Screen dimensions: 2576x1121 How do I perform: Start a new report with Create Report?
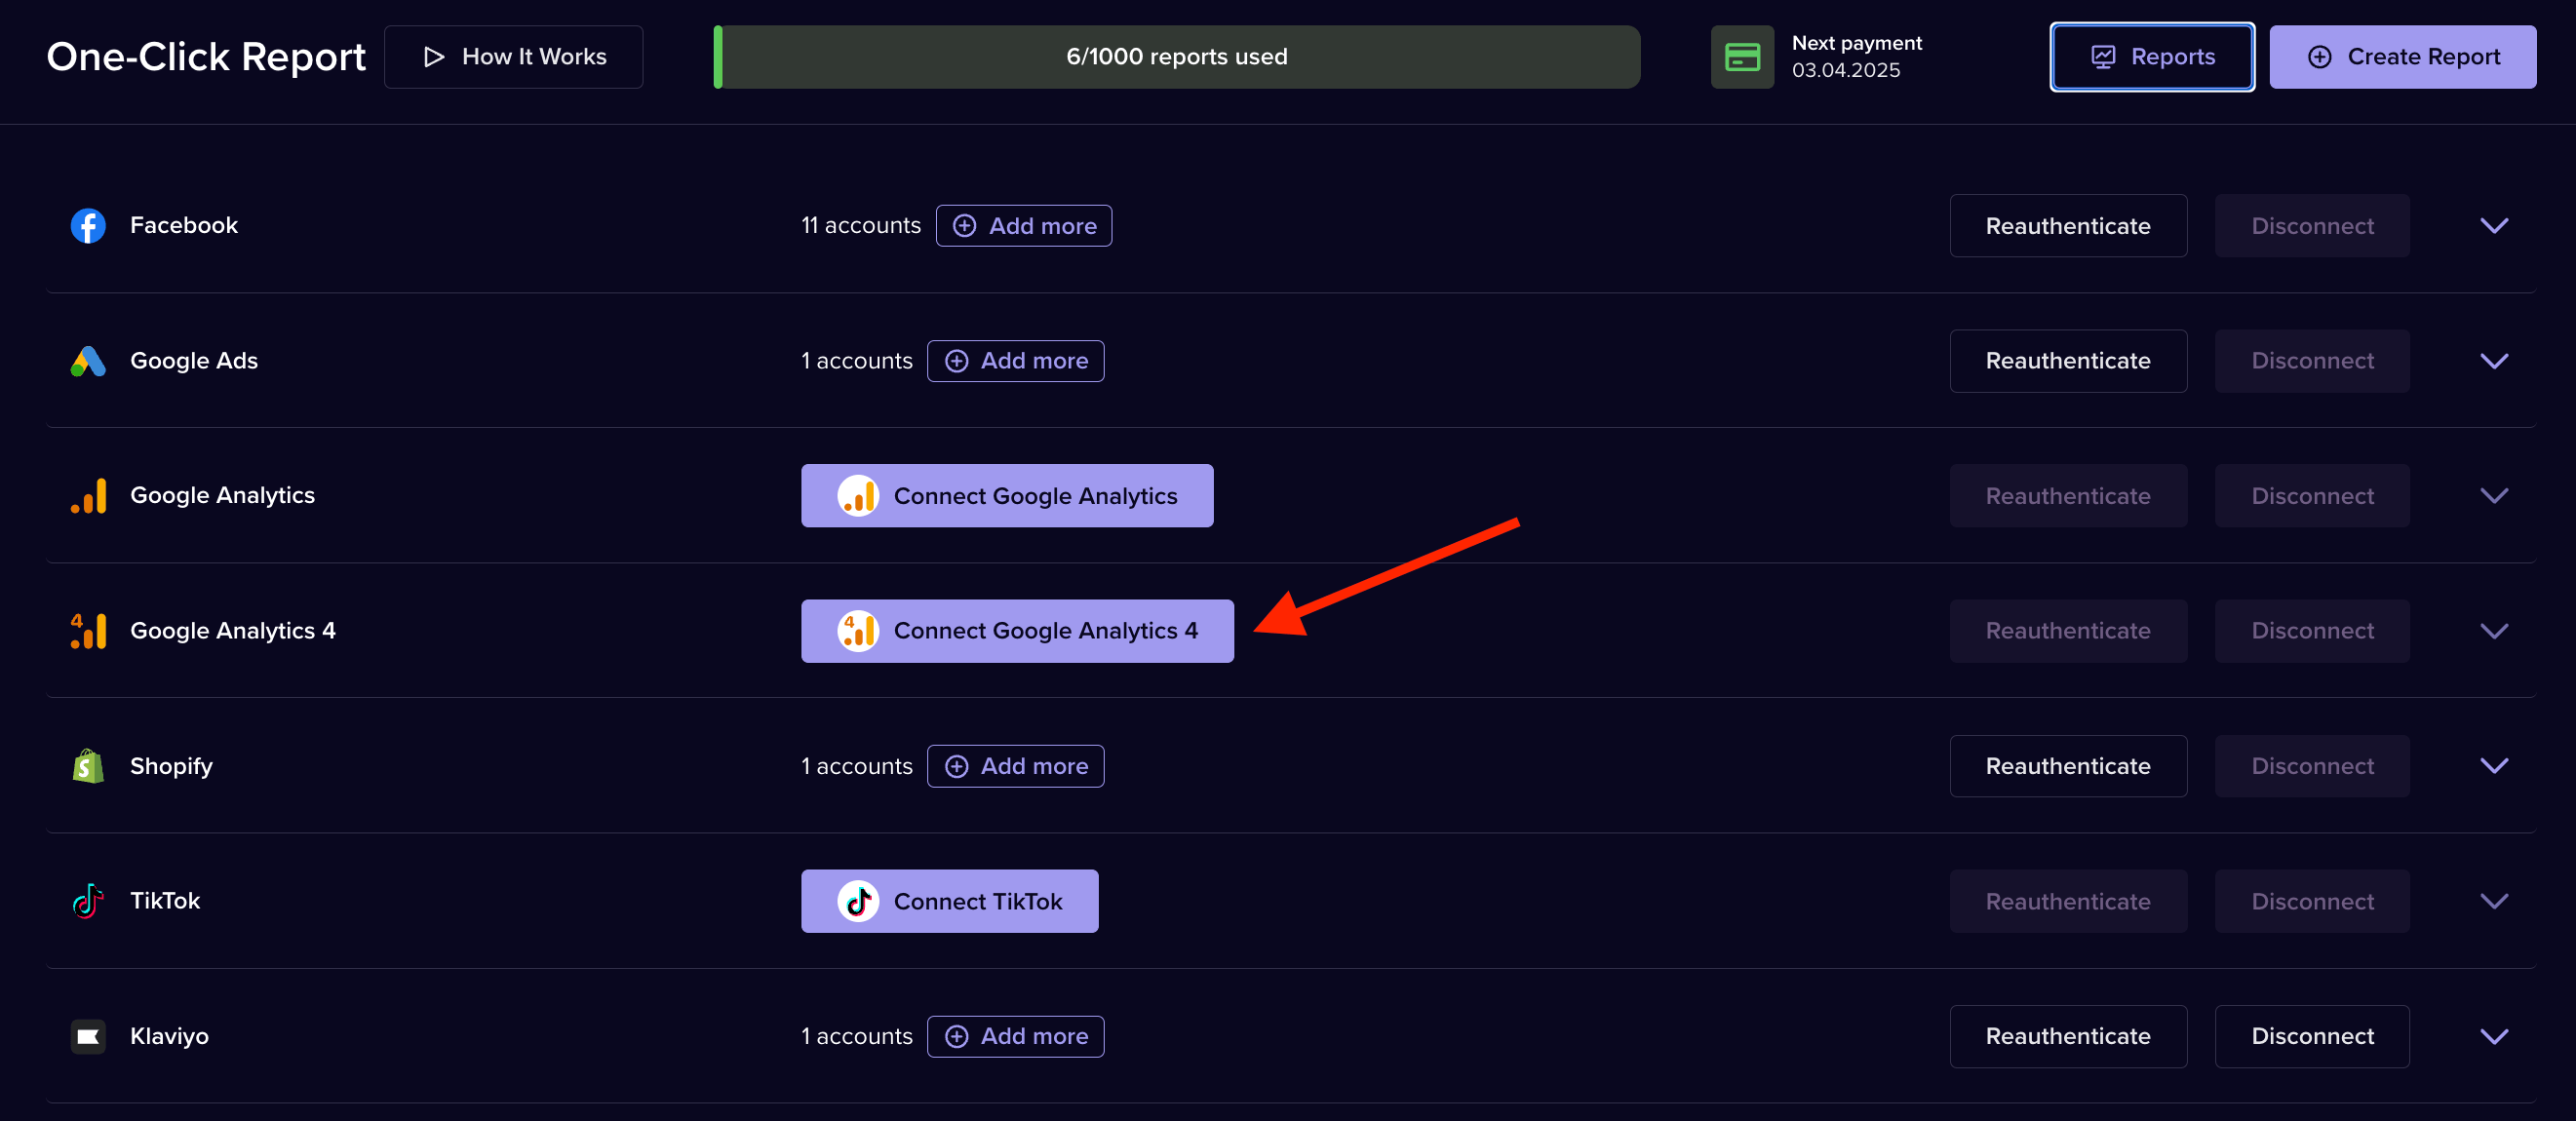[x=2402, y=57]
